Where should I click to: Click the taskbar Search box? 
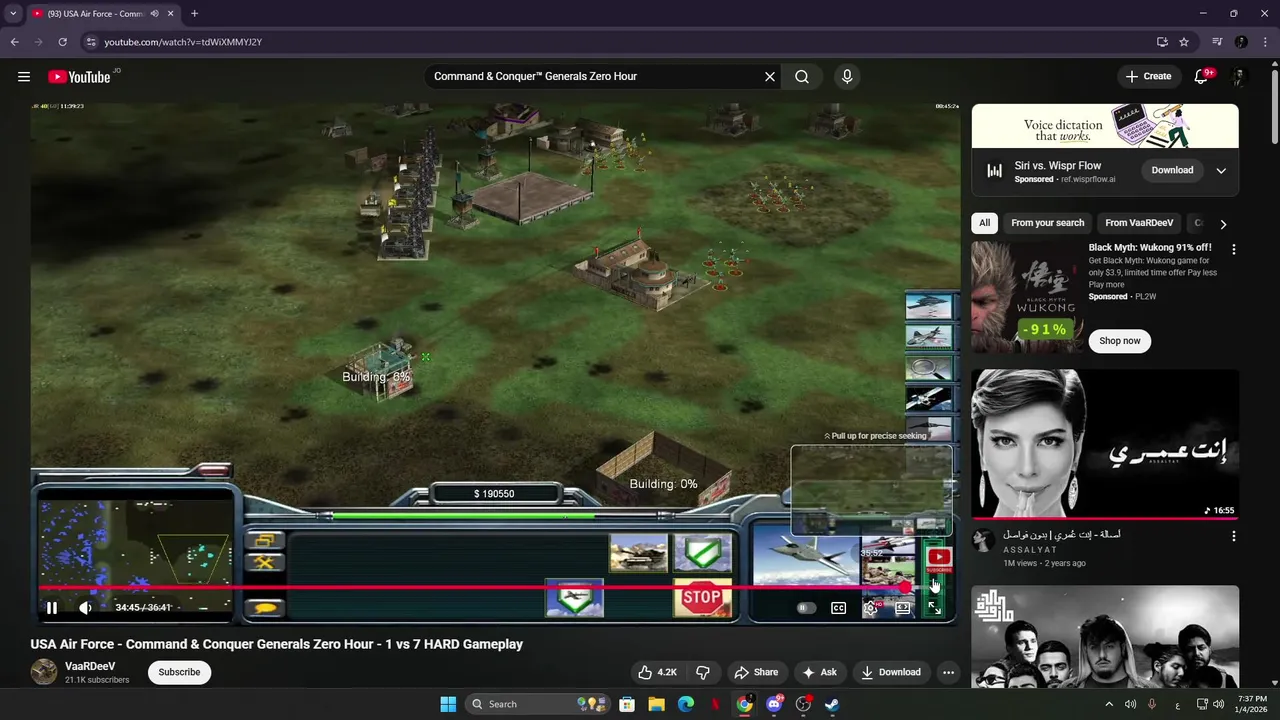point(540,704)
